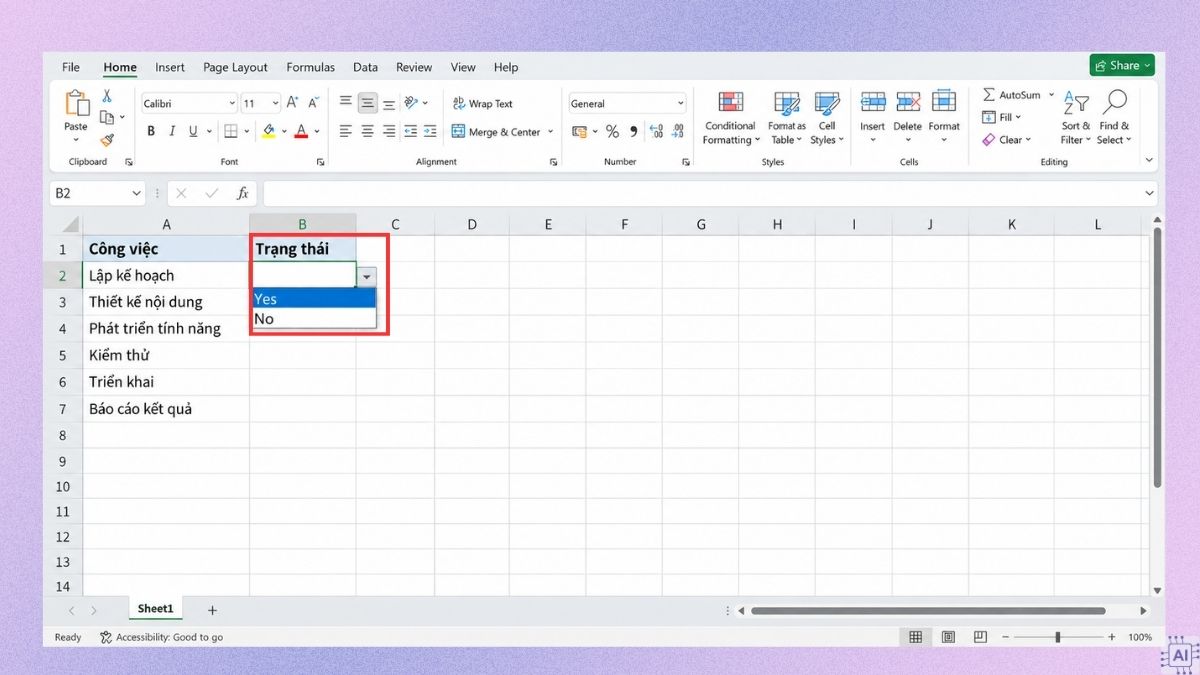Click Increase Font Size icon

292,103
